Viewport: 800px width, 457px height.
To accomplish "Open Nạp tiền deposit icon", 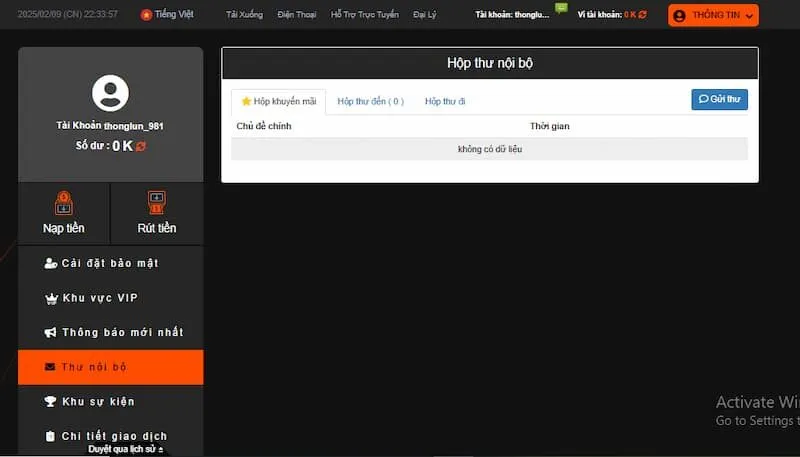I will [x=63, y=204].
